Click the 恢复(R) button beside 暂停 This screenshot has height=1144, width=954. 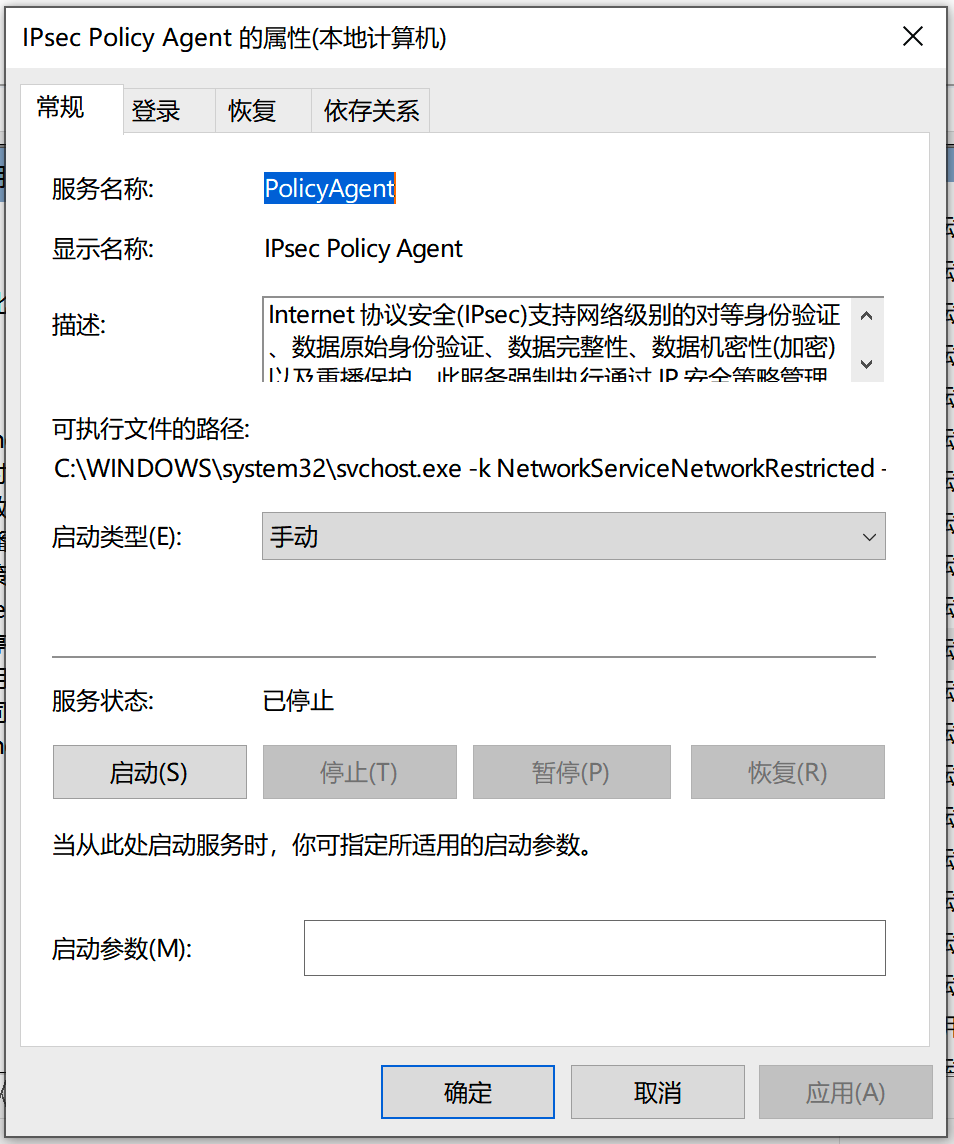[787, 772]
